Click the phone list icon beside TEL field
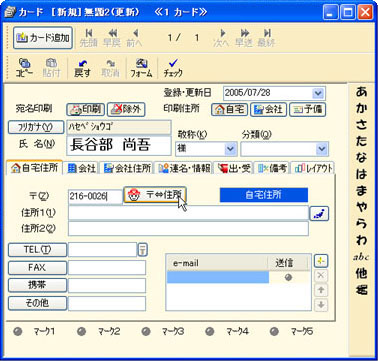 pos(143,249)
